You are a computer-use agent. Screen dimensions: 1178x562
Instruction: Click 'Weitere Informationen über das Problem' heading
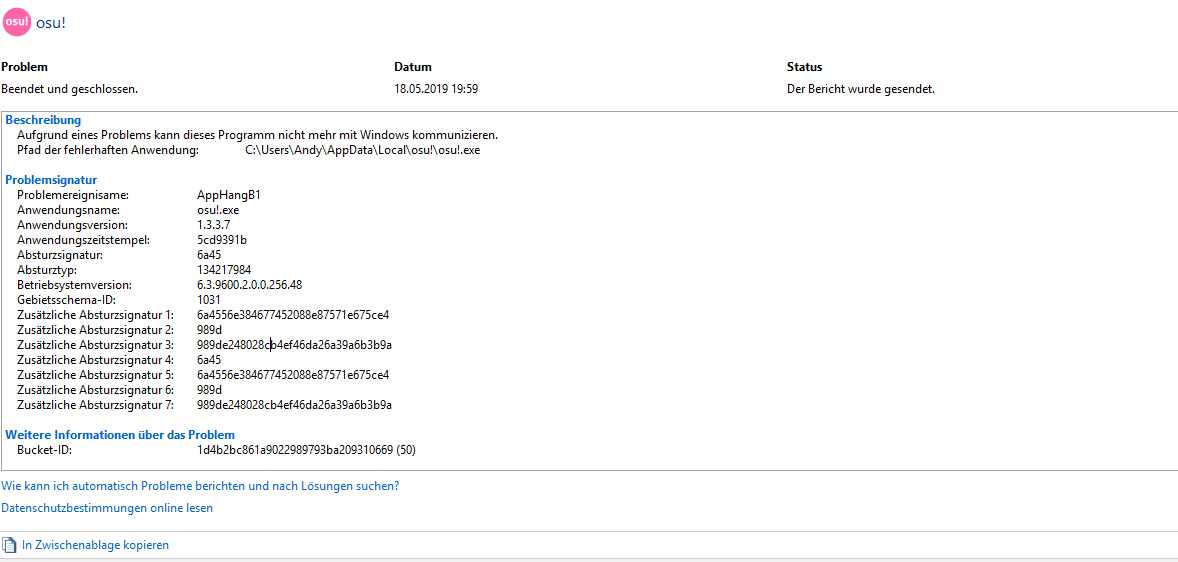pos(120,435)
